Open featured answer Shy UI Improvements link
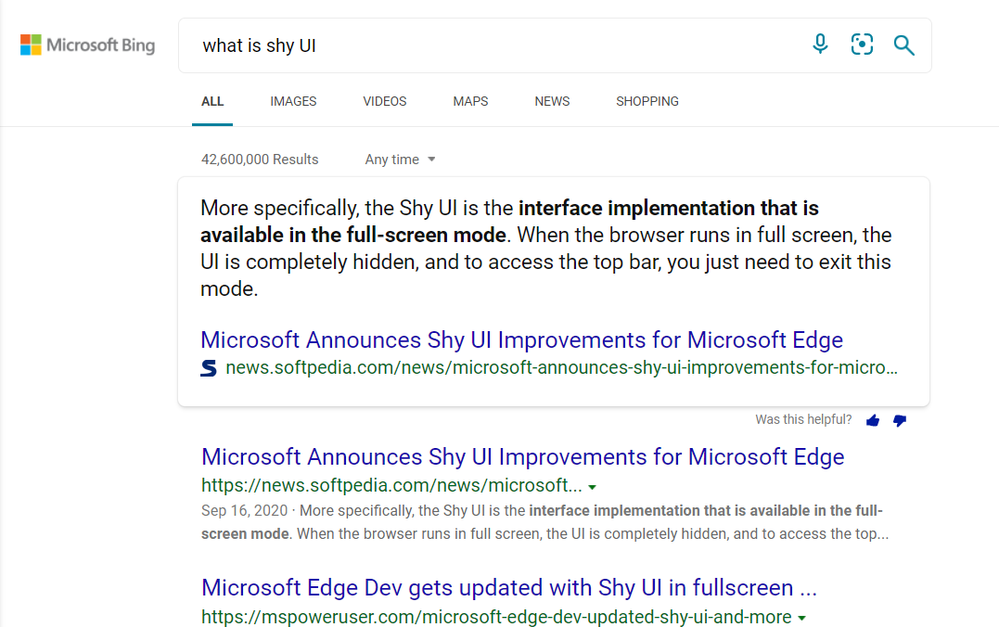Viewport: 999px width, 627px height. [521, 340]
